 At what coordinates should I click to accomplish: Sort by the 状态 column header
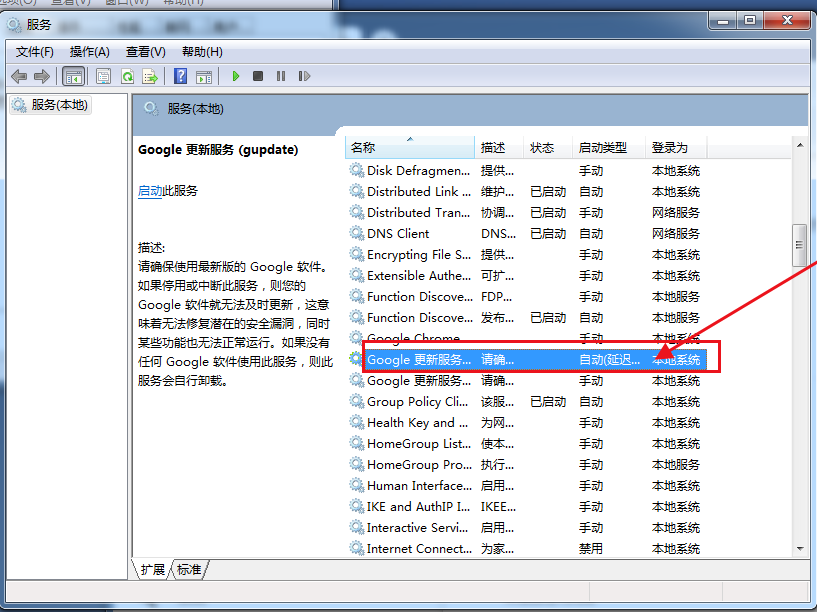(x=548, y=147)
